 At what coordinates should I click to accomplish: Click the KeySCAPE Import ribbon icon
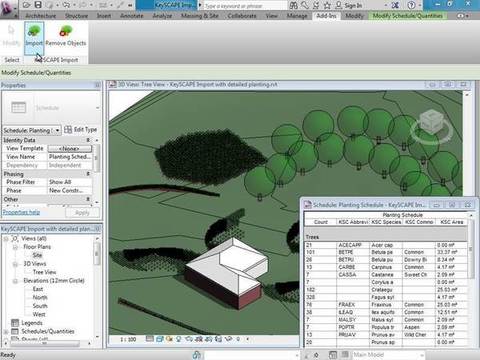[x=34, y=37]
